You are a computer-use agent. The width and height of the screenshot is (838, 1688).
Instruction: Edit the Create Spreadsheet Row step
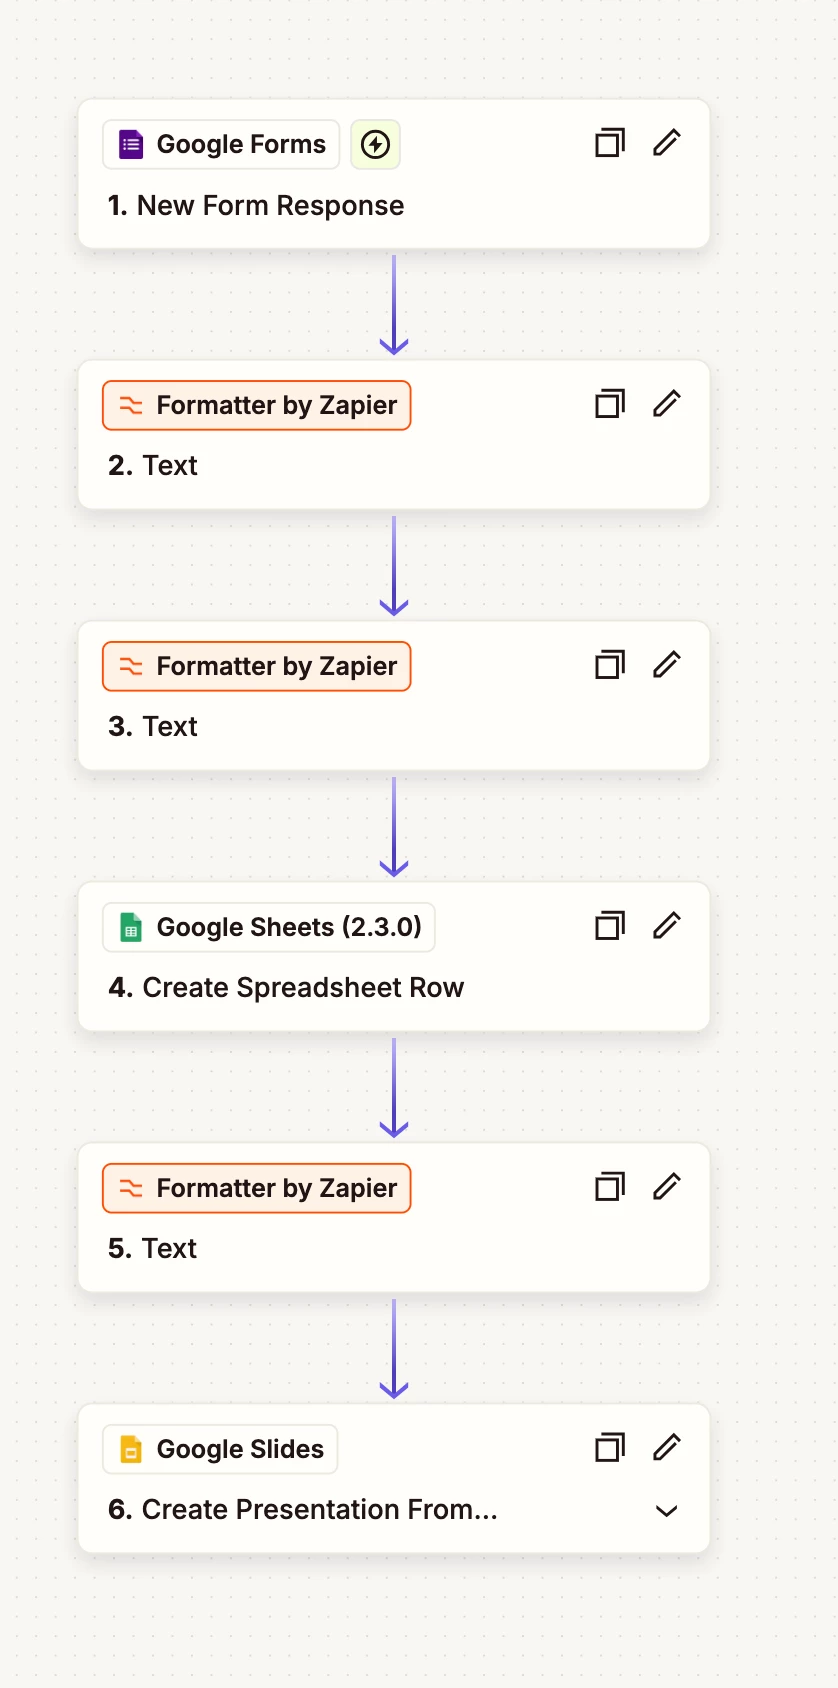667,926
